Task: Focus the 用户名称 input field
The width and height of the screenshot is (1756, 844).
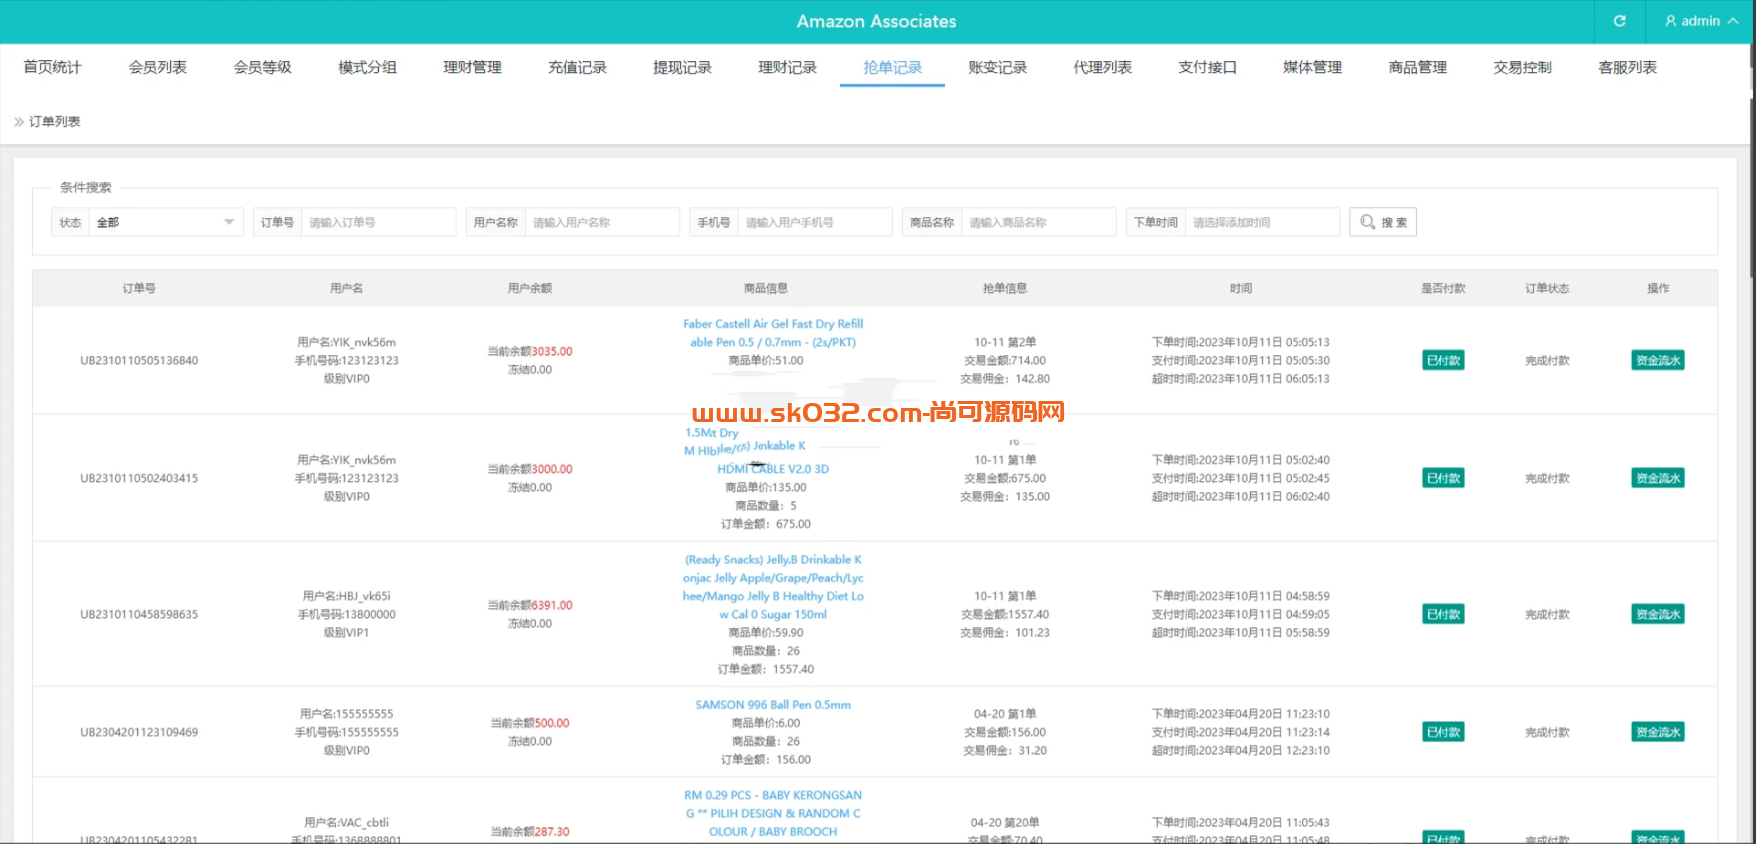Action: click(602, 222)
